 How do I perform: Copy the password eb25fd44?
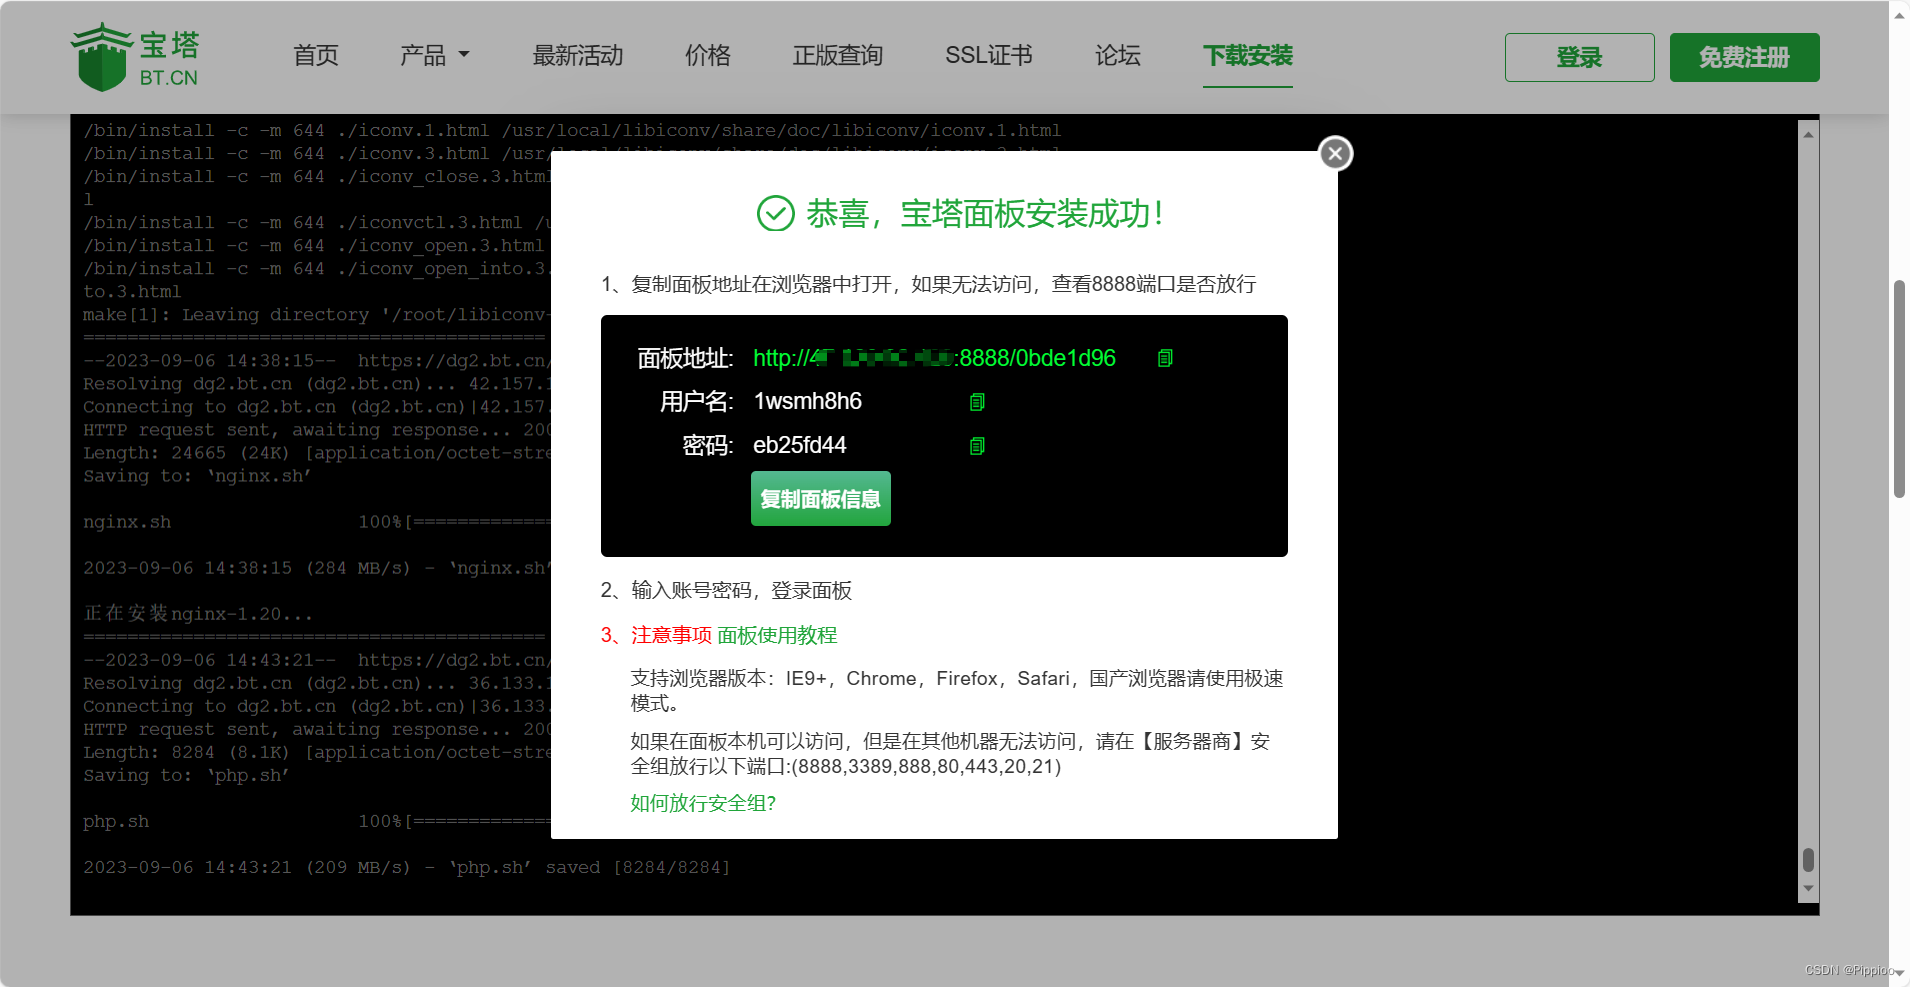point(977,446)
